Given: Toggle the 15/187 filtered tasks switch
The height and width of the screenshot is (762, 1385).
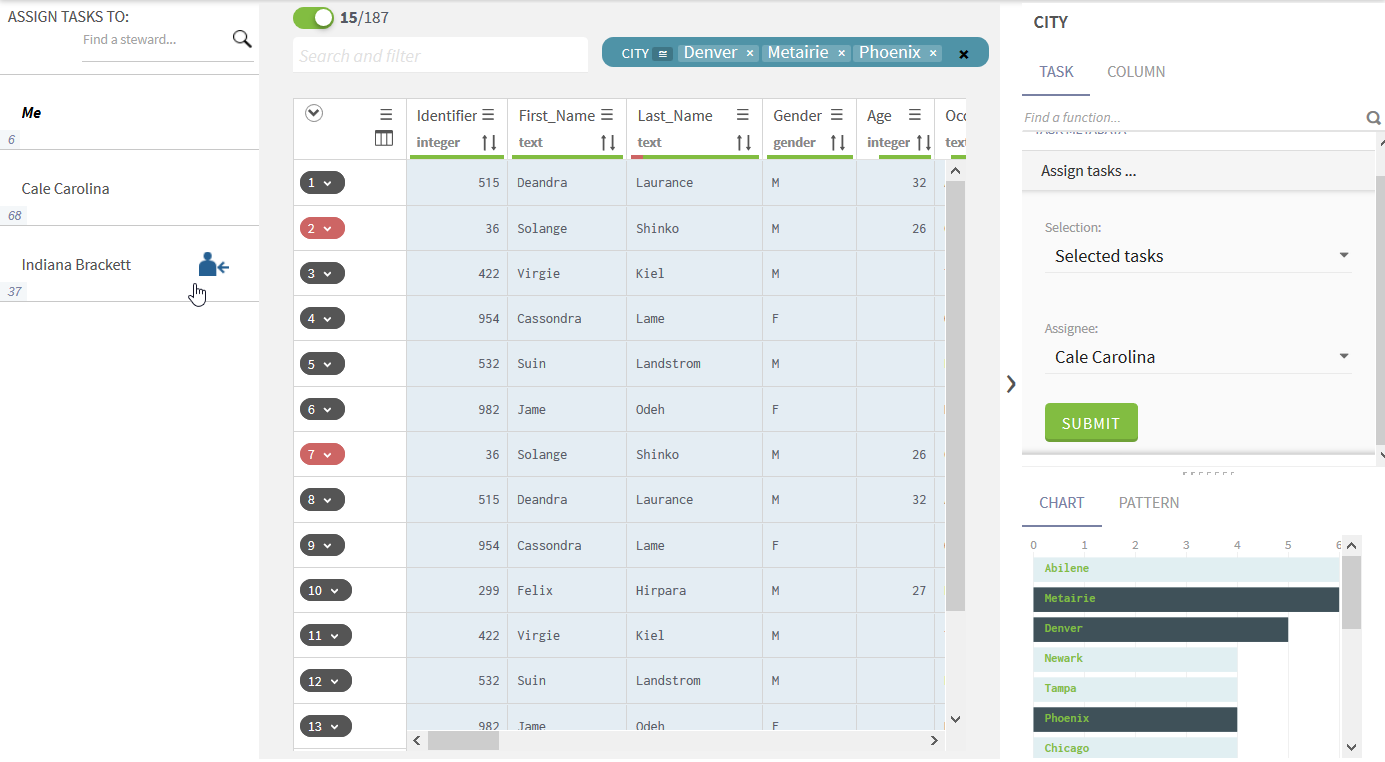Looking at the screenshot, I should [x=313, y=18].
